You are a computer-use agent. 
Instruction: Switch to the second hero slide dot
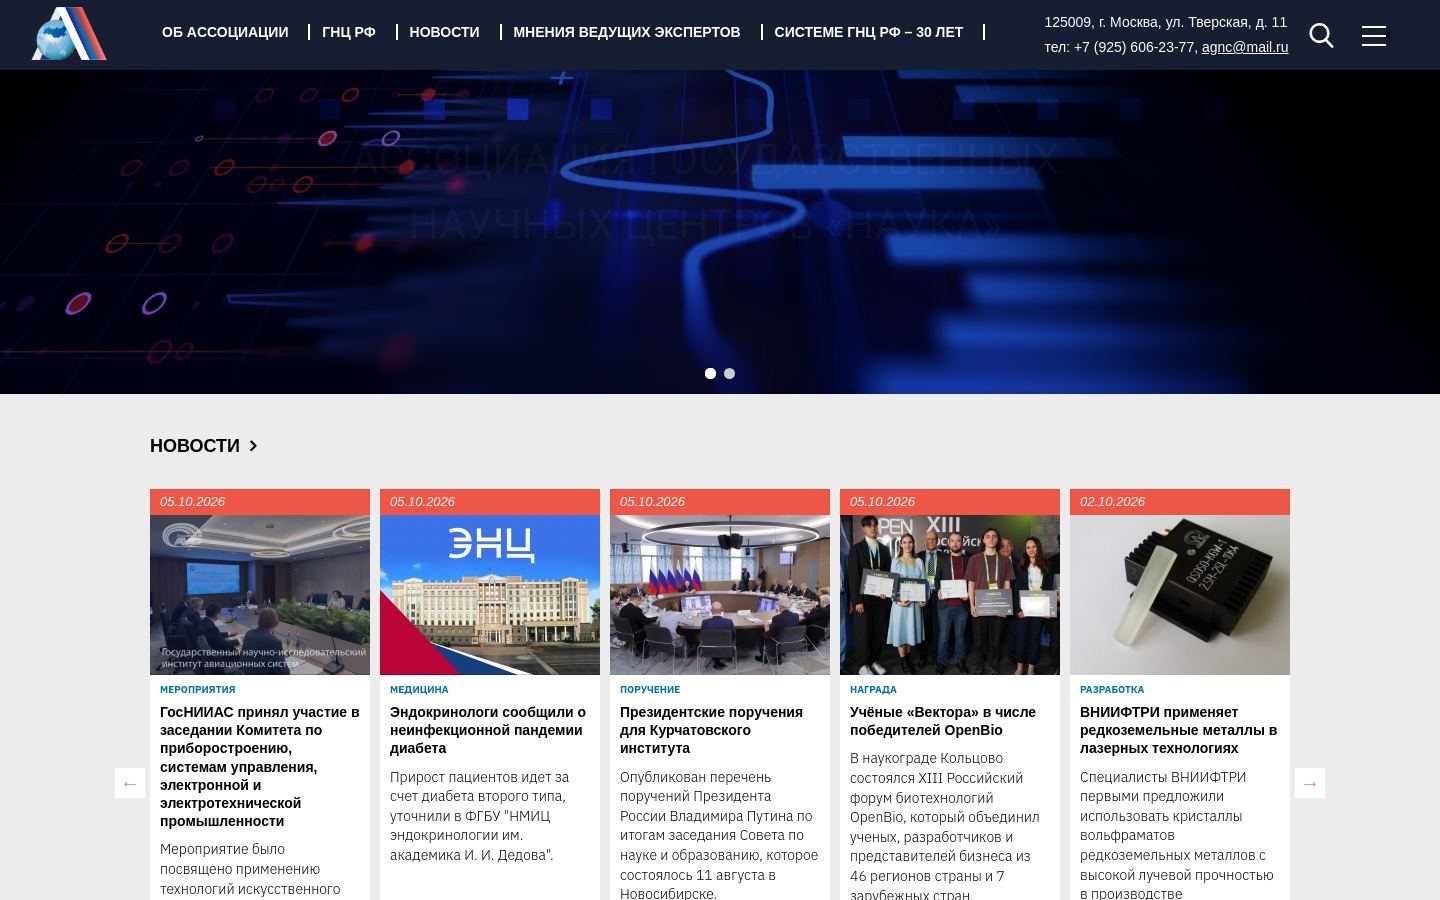tap(729, 373)
